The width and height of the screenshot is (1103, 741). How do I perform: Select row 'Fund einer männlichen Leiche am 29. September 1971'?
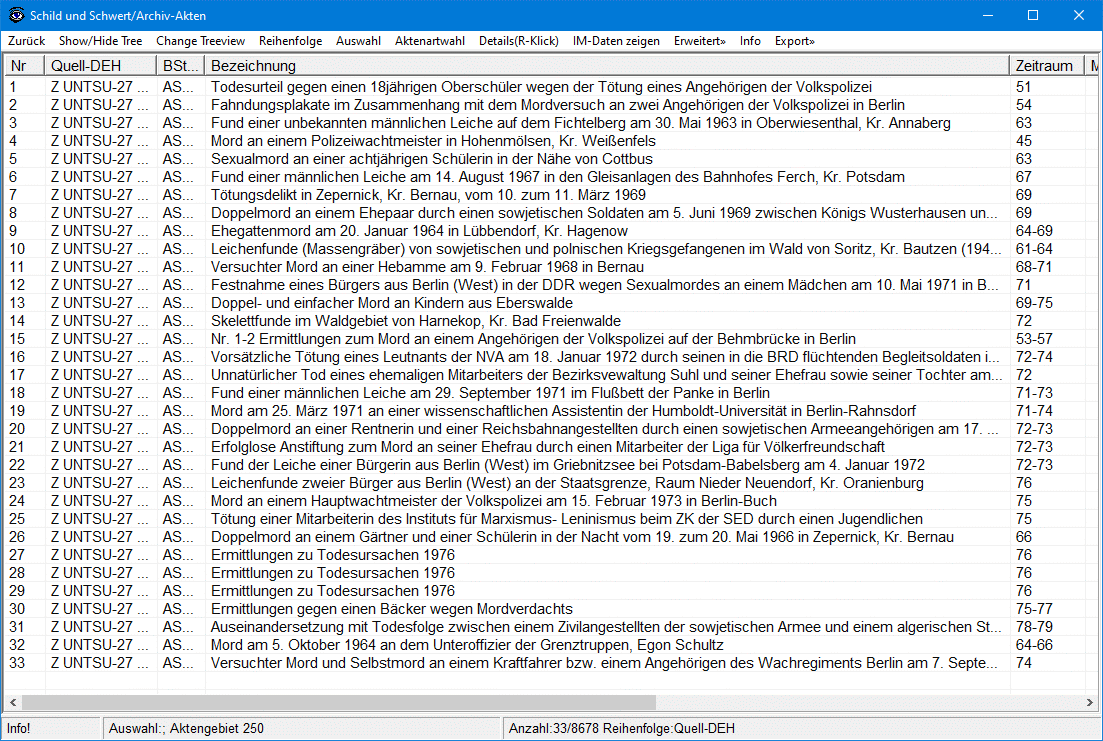(x=550, y=393)
